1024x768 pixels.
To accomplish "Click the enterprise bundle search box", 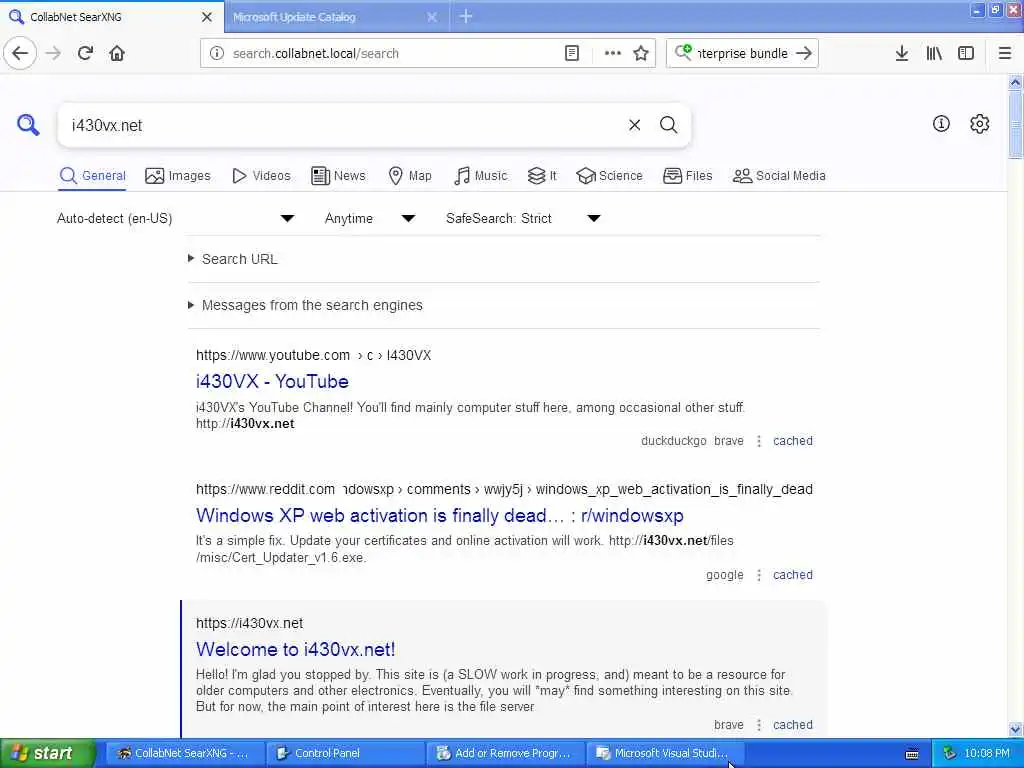I will pyautogui.click(x=741, y=54).
